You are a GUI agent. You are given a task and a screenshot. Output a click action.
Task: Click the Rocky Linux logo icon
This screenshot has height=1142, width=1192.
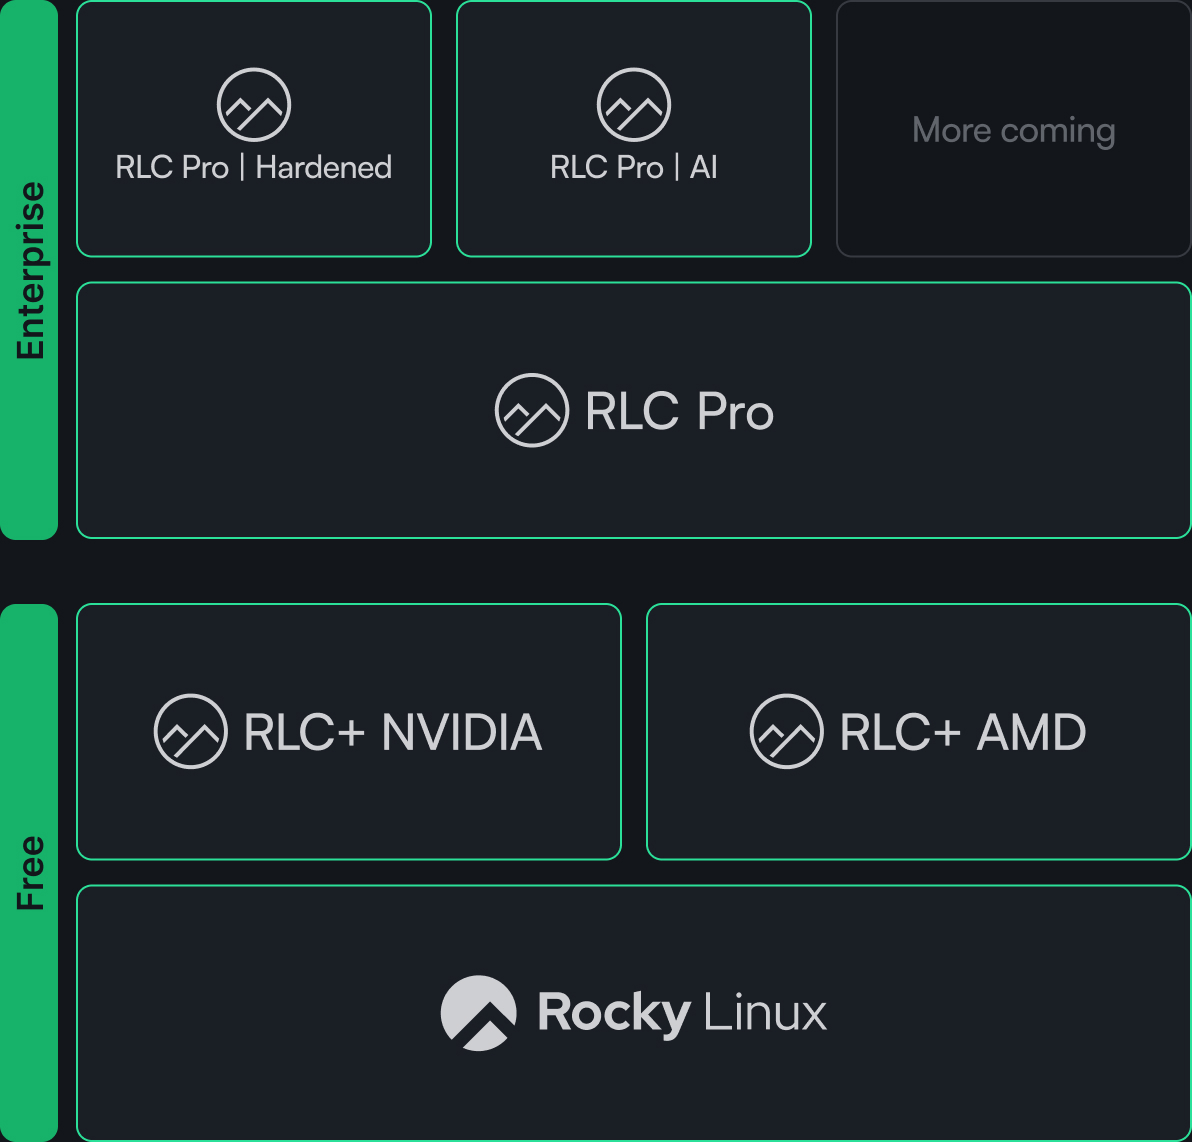coord(479,1013)
